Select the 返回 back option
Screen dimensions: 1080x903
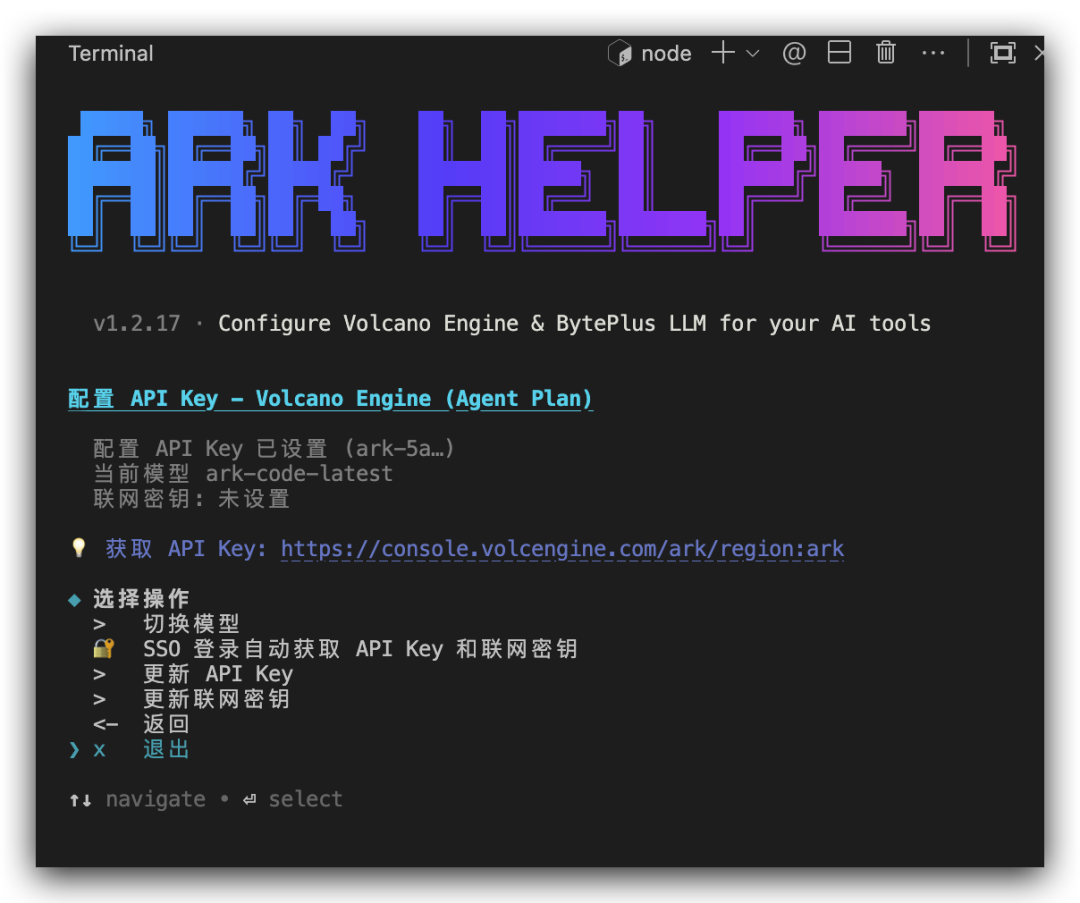coord(166,724)
